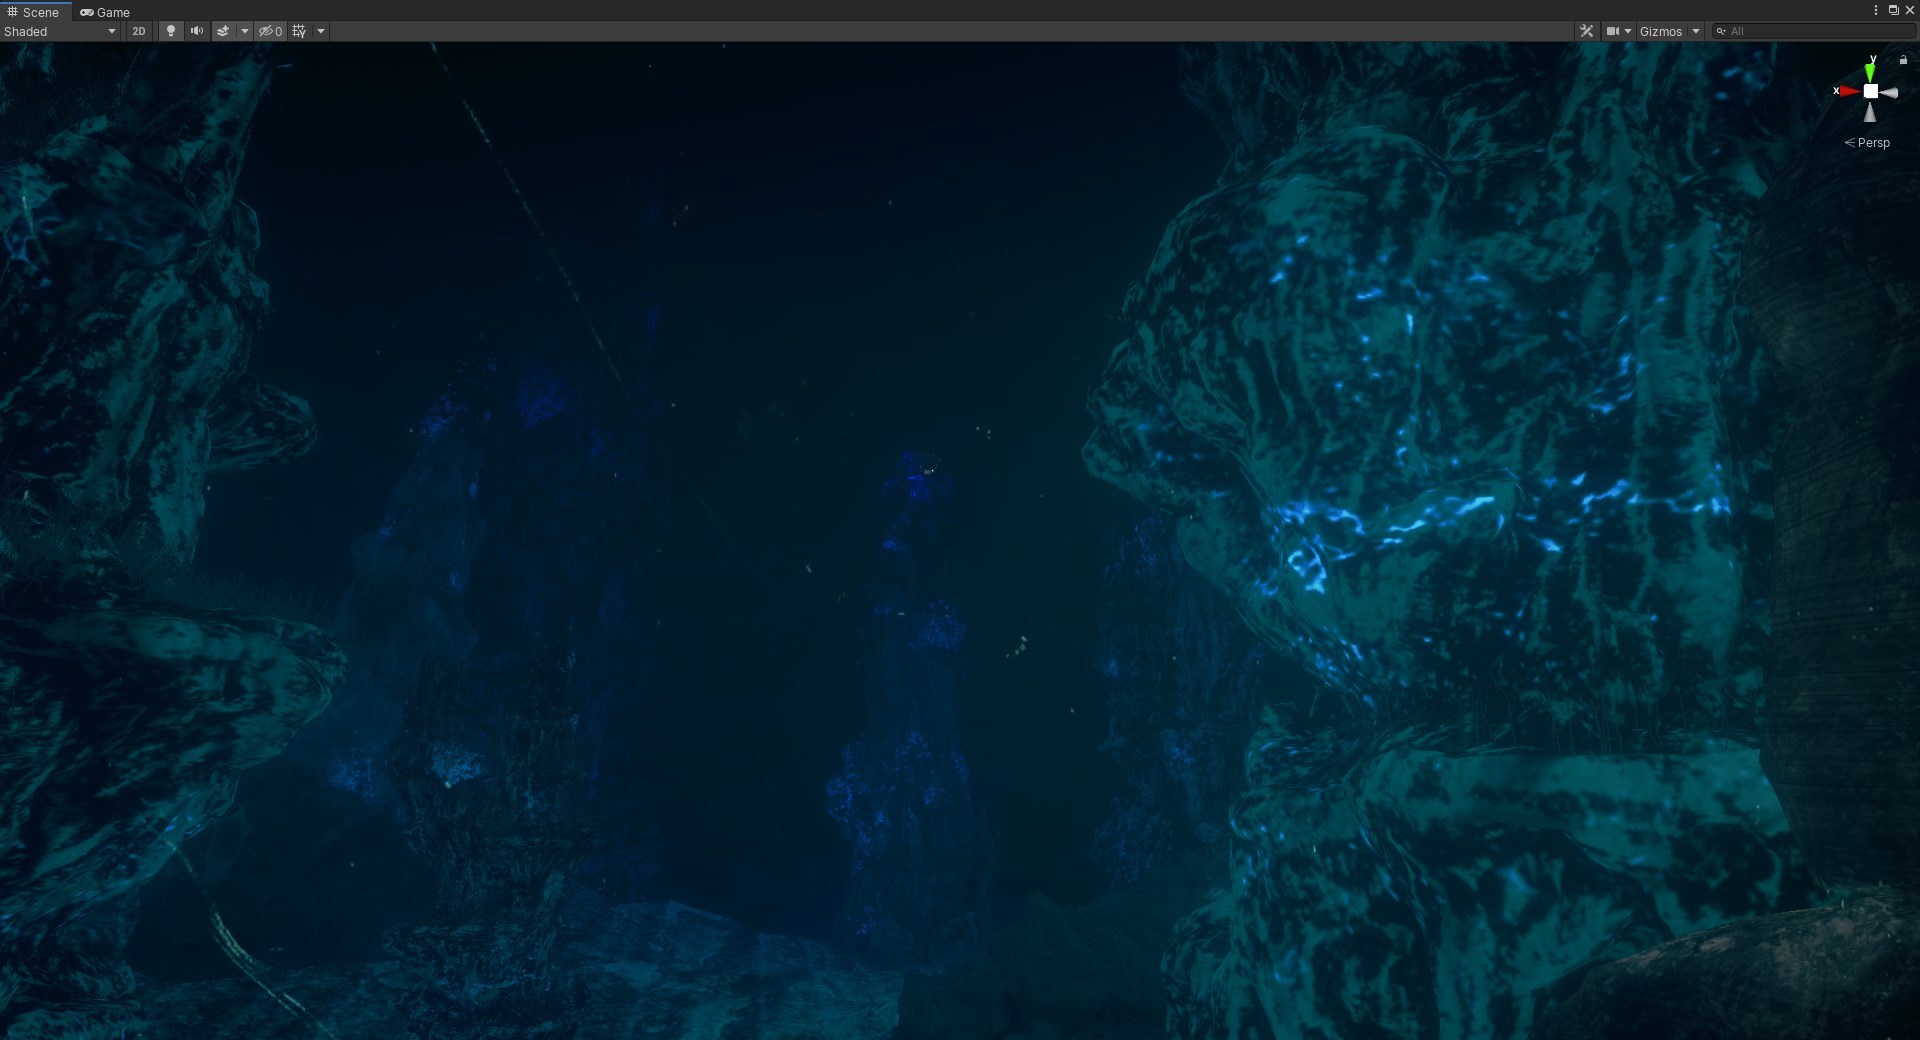1920x1040 pixels.
Task: Open the scene effects dropdown arrow
Action: (x=245, y=31)
